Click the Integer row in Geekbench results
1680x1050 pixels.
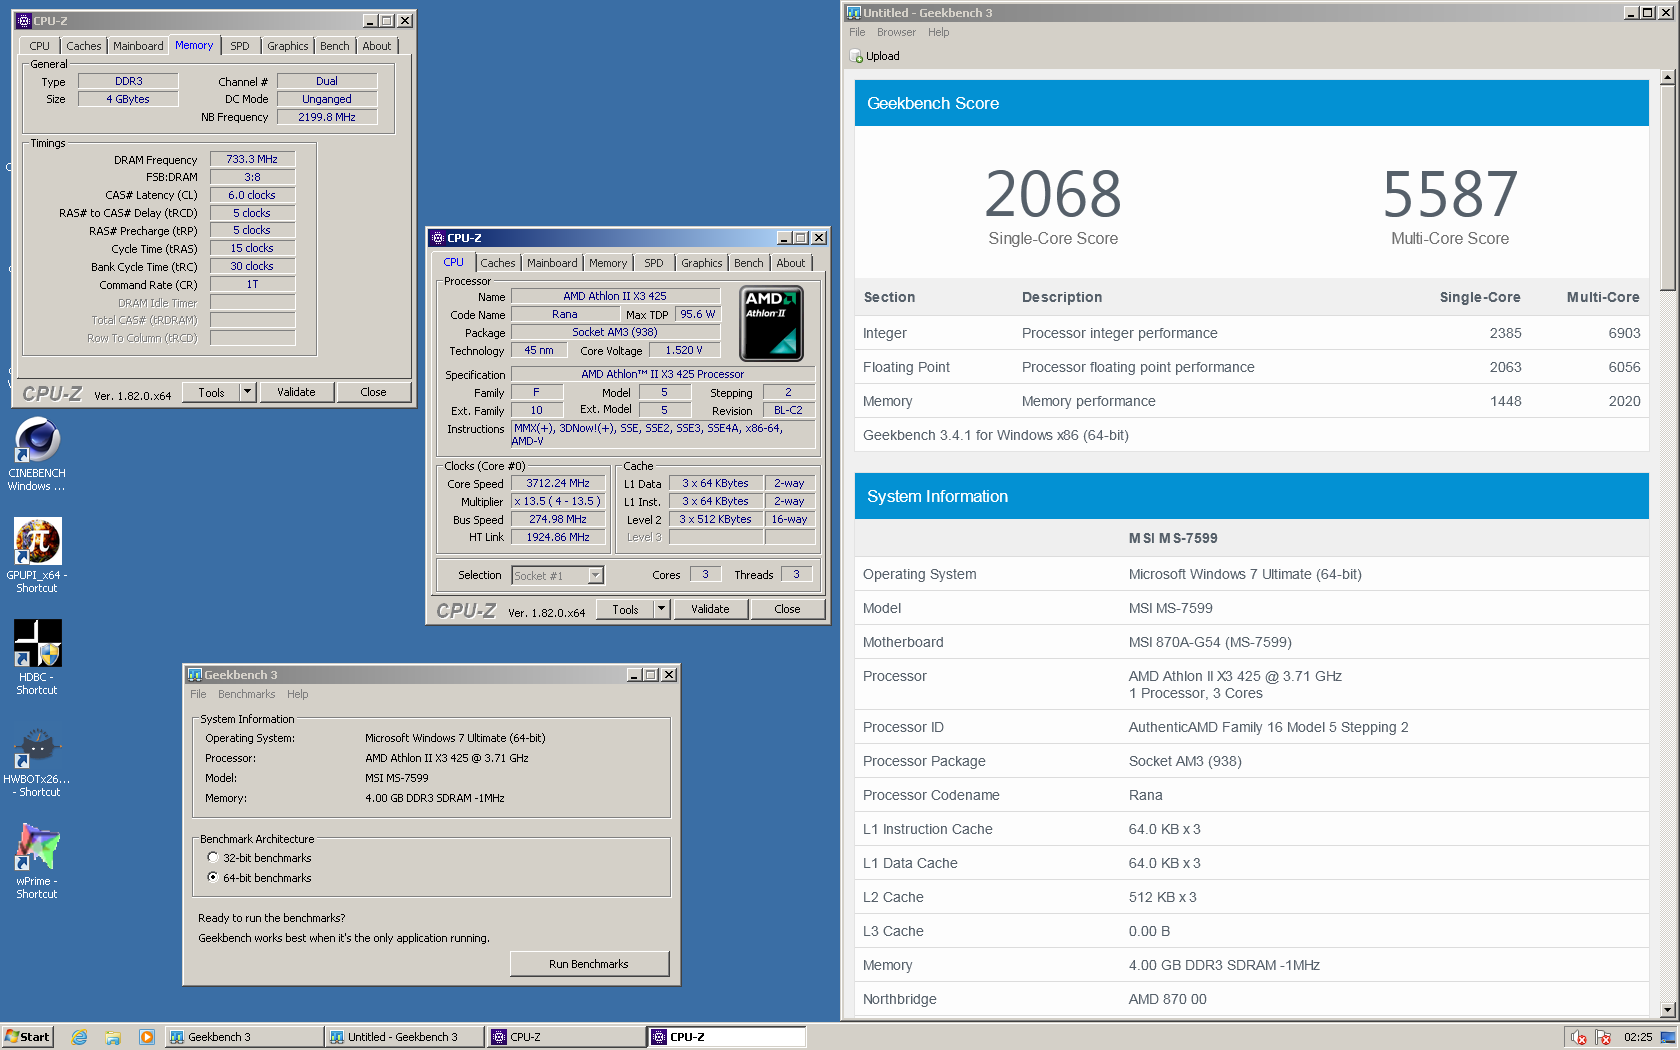tap(1252, 333)
